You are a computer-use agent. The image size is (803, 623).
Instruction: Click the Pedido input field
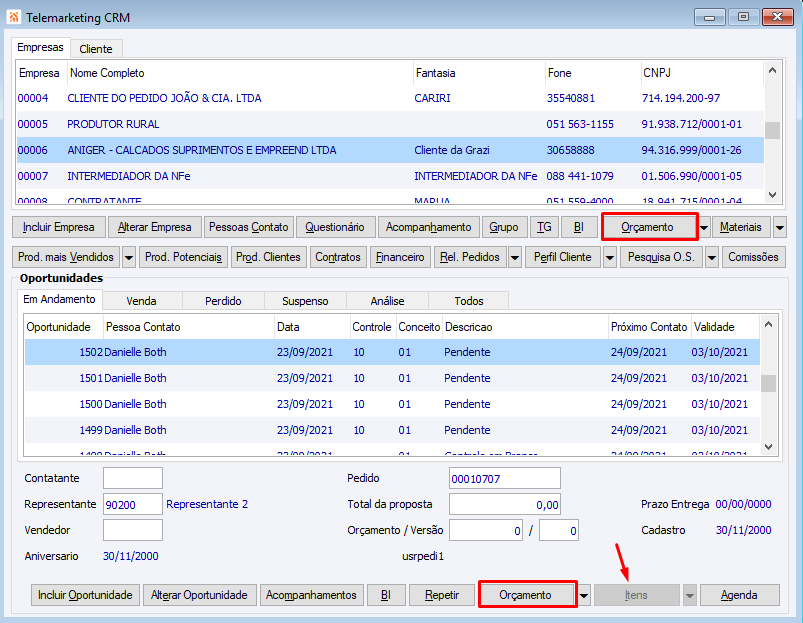(504, 478)
